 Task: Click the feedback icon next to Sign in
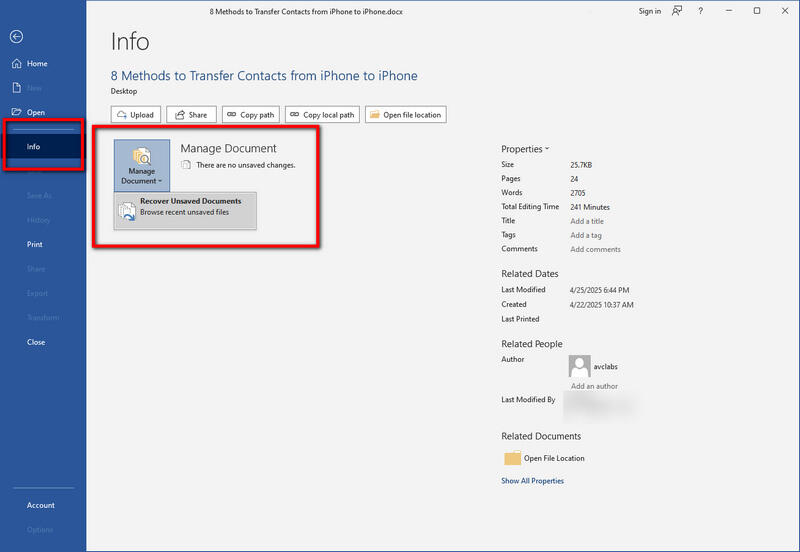678,11
